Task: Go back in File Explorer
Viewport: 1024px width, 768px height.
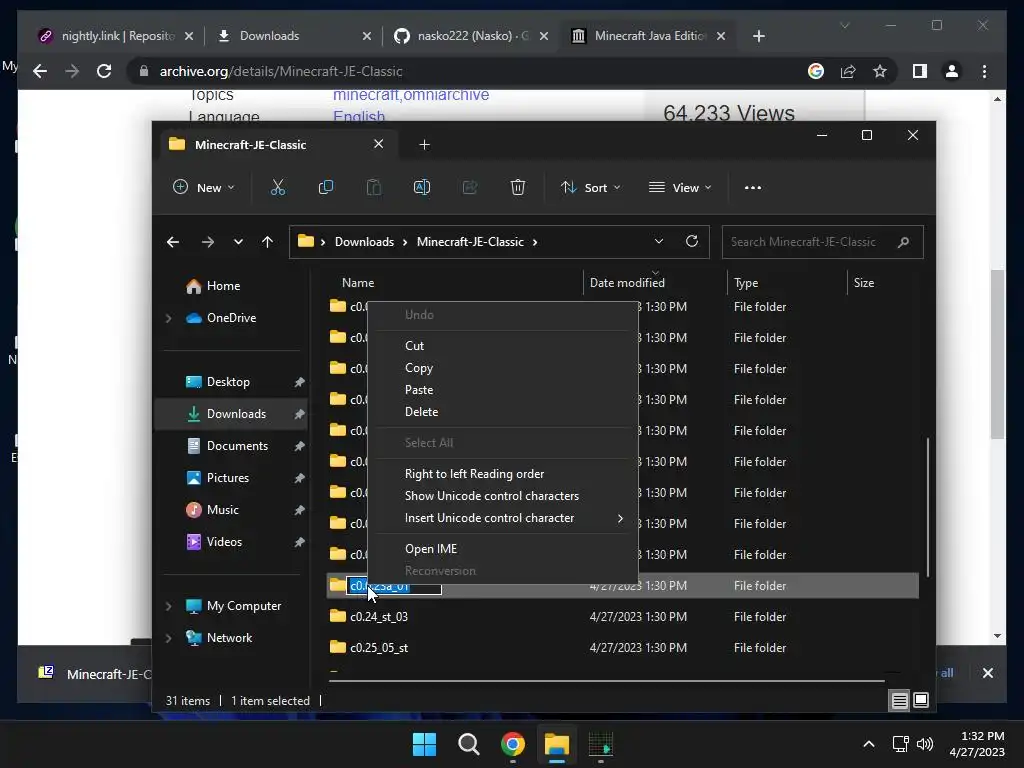Action: point(173,242)
